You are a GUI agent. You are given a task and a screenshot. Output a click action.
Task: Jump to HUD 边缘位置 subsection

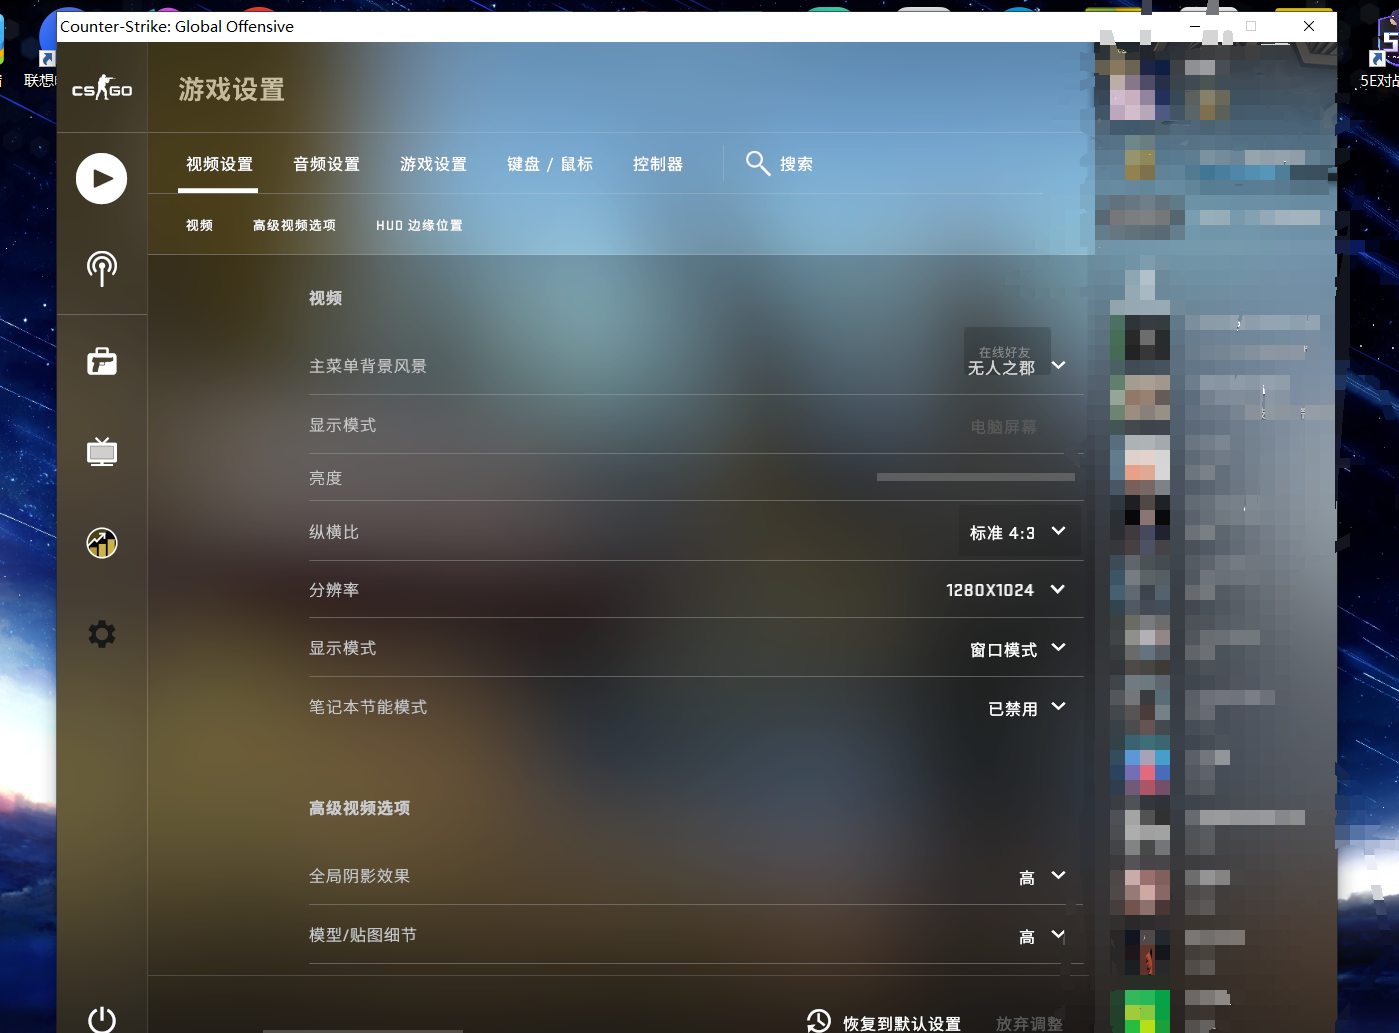point(420,225)
